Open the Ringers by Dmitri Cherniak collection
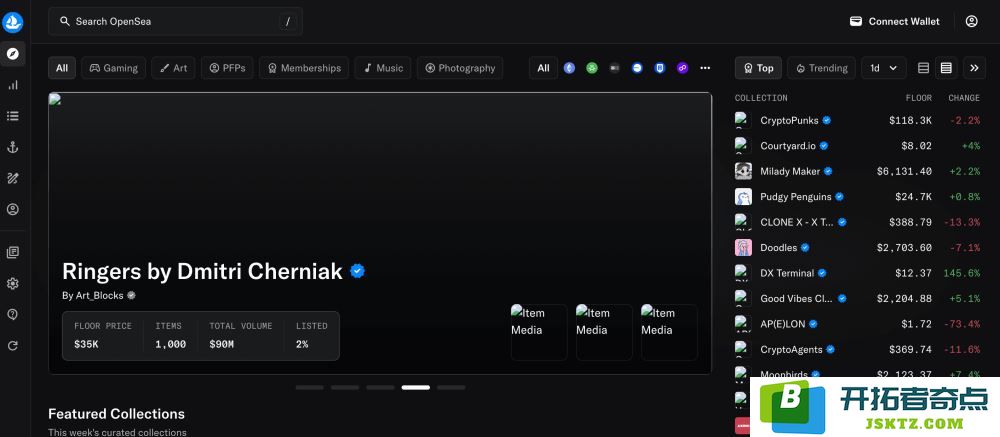Image resolution: width=1000 pixels, height=437 pixels. 202,271
